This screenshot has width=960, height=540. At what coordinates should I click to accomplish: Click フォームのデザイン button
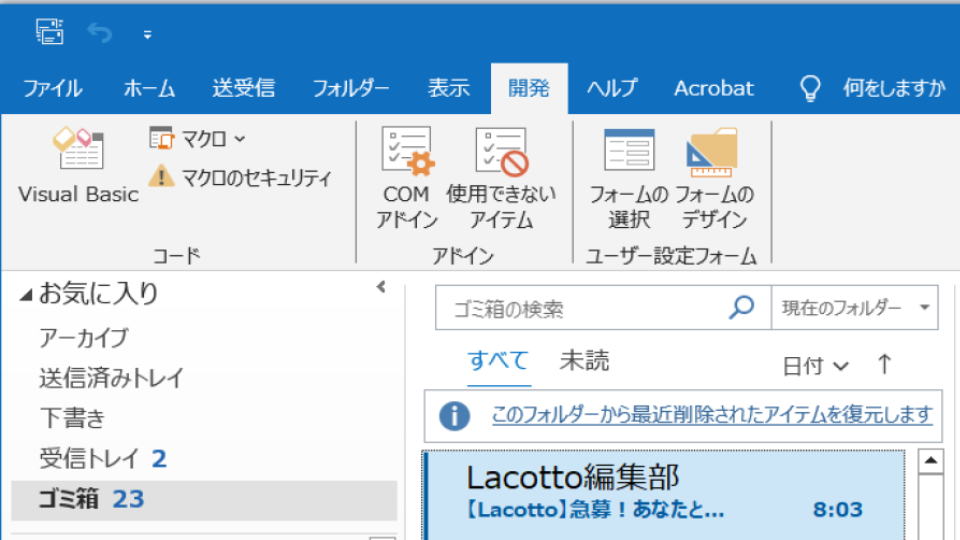coord(714,179)
